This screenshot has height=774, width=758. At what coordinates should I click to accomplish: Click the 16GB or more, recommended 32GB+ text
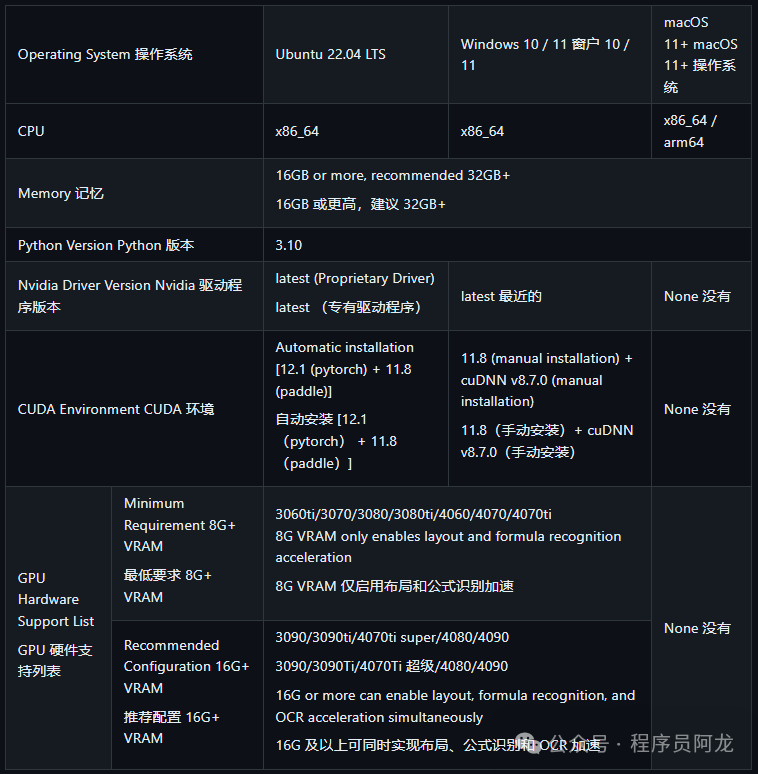click(393, 175)
